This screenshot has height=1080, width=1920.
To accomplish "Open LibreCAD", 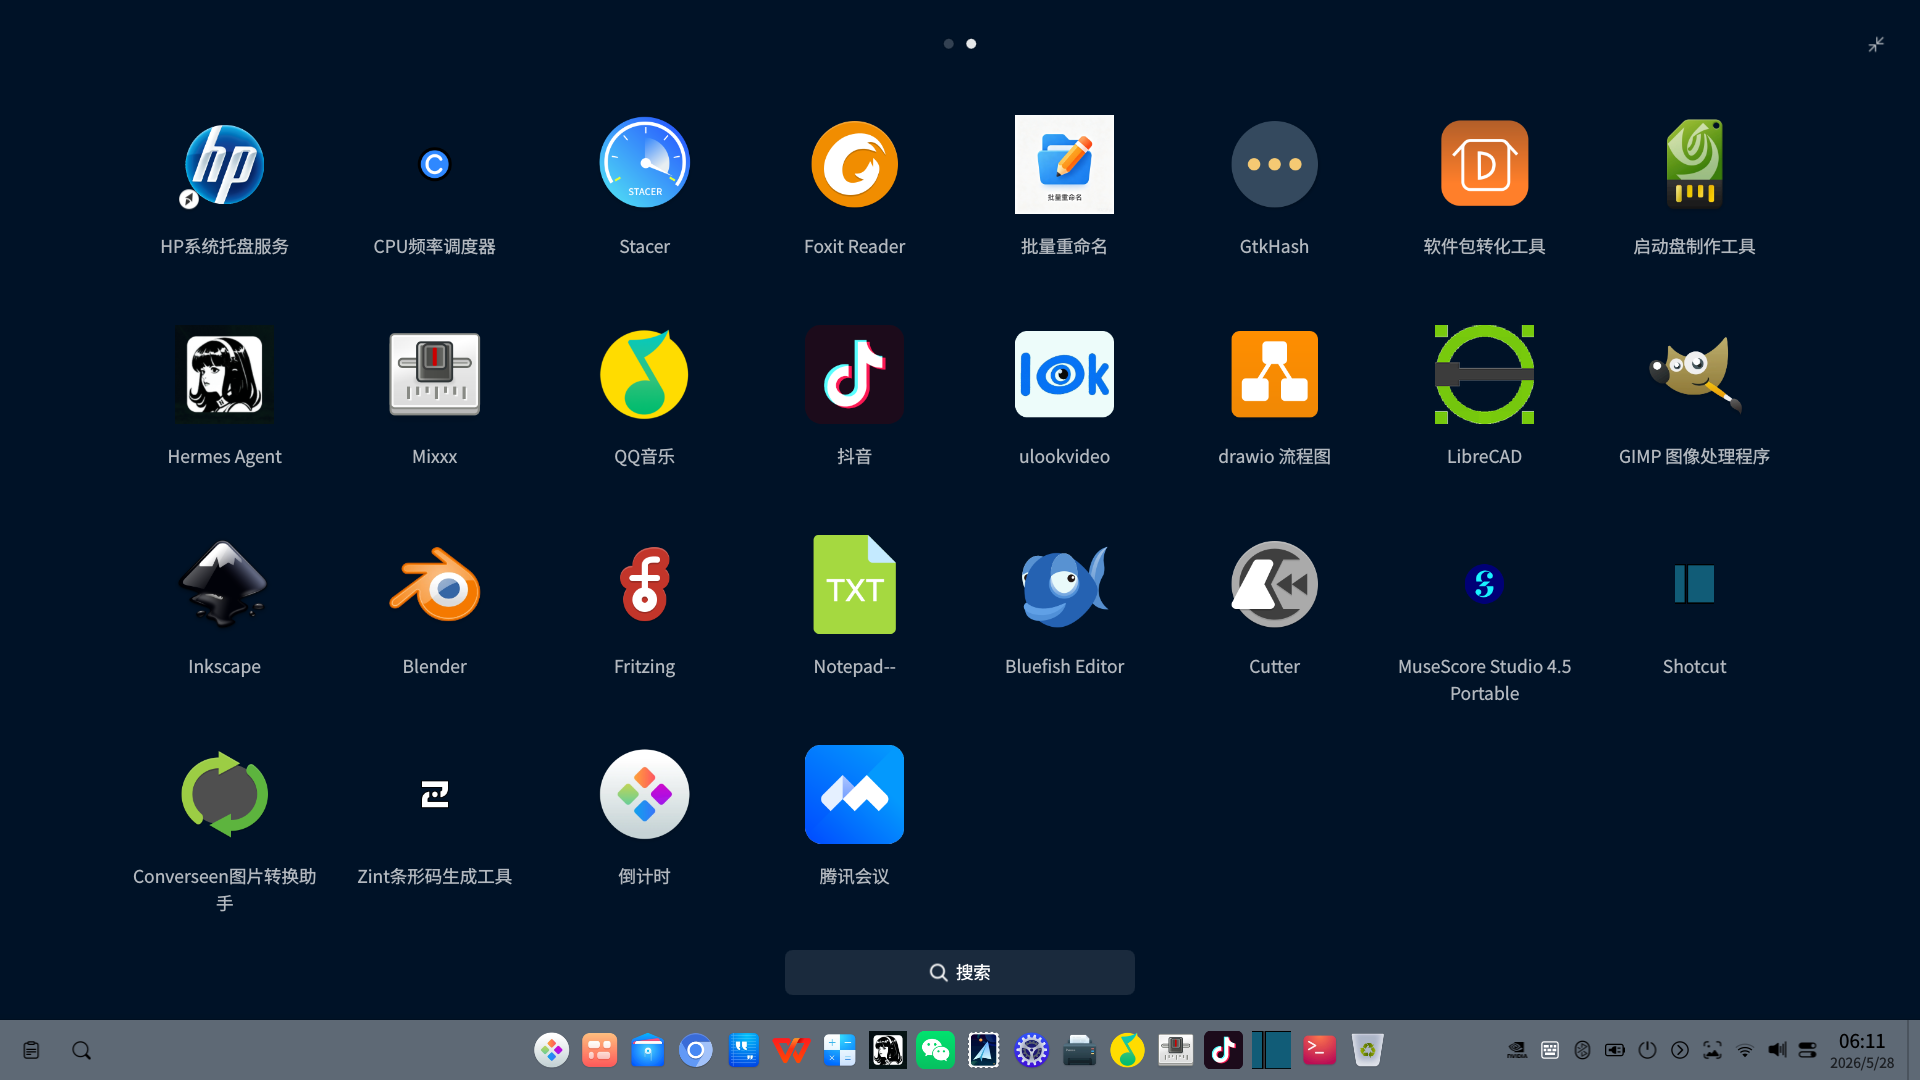I will pyautogui.click(x=1484, y=375).
